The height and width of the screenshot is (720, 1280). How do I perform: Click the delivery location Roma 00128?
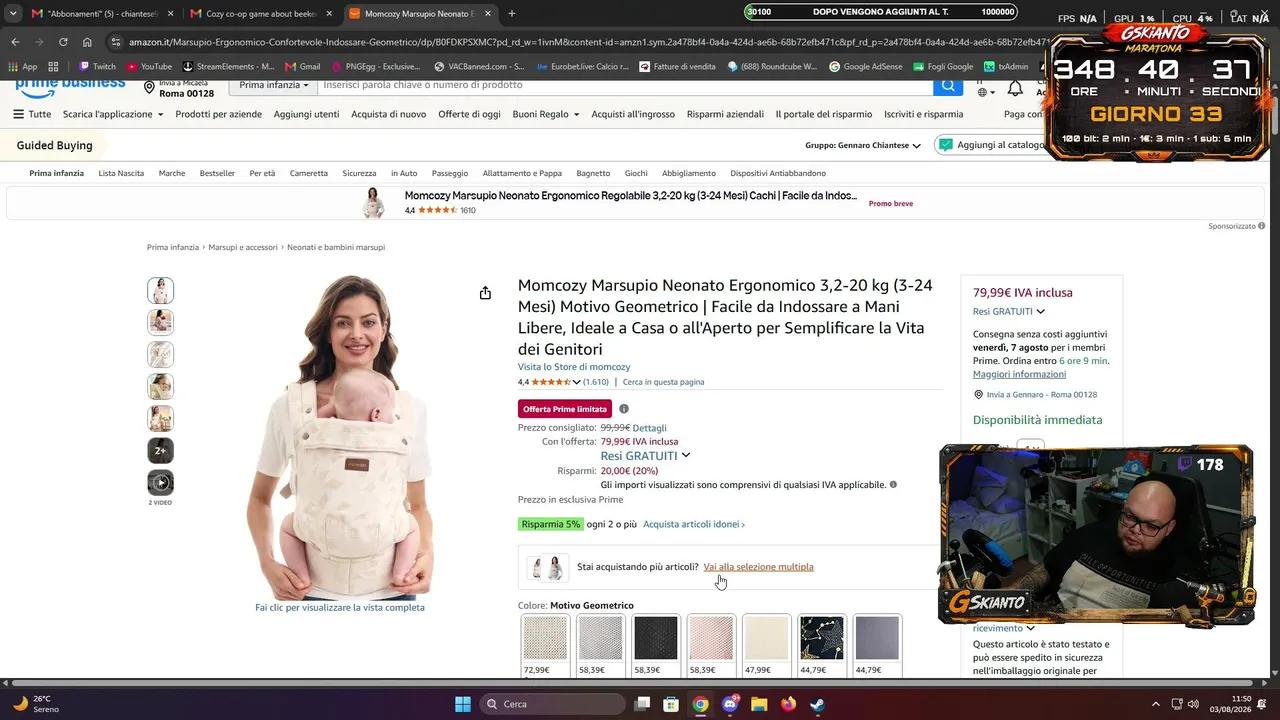pos(179,89)
